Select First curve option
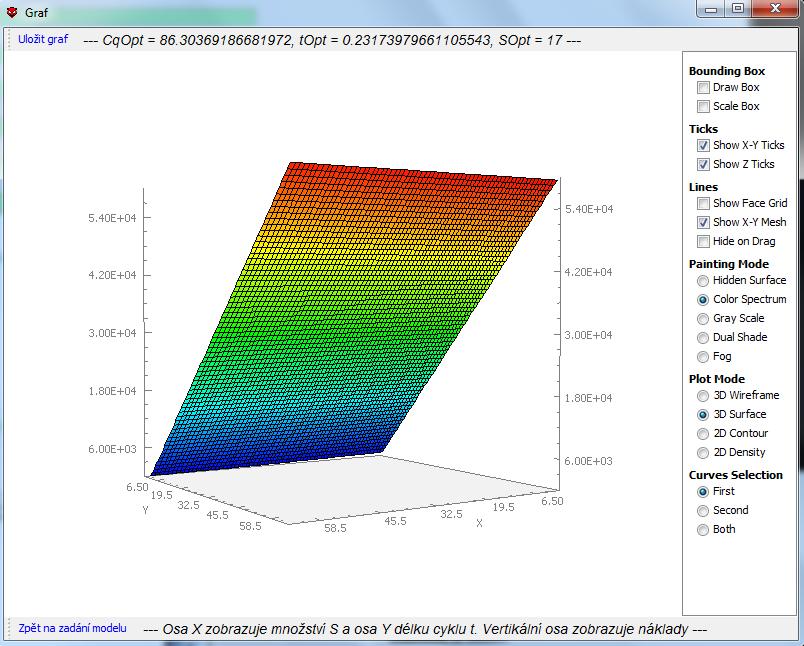 (x=703, y=492)
